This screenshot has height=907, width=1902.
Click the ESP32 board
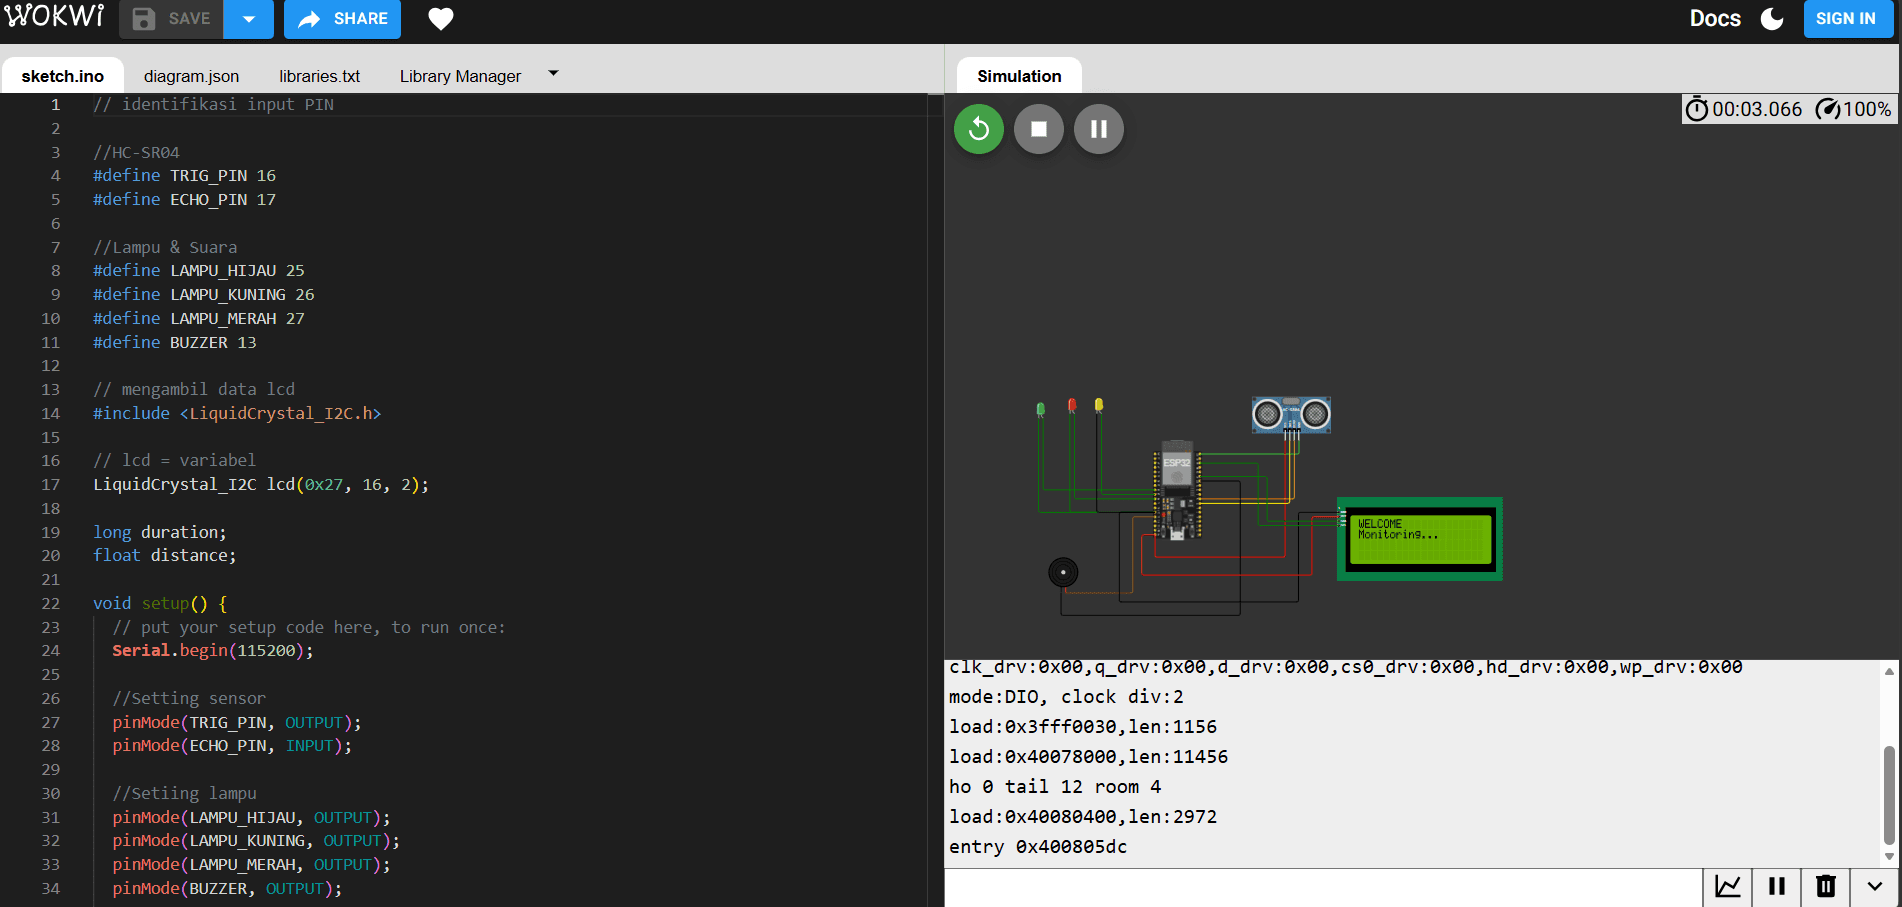[x=1177, y=490]
